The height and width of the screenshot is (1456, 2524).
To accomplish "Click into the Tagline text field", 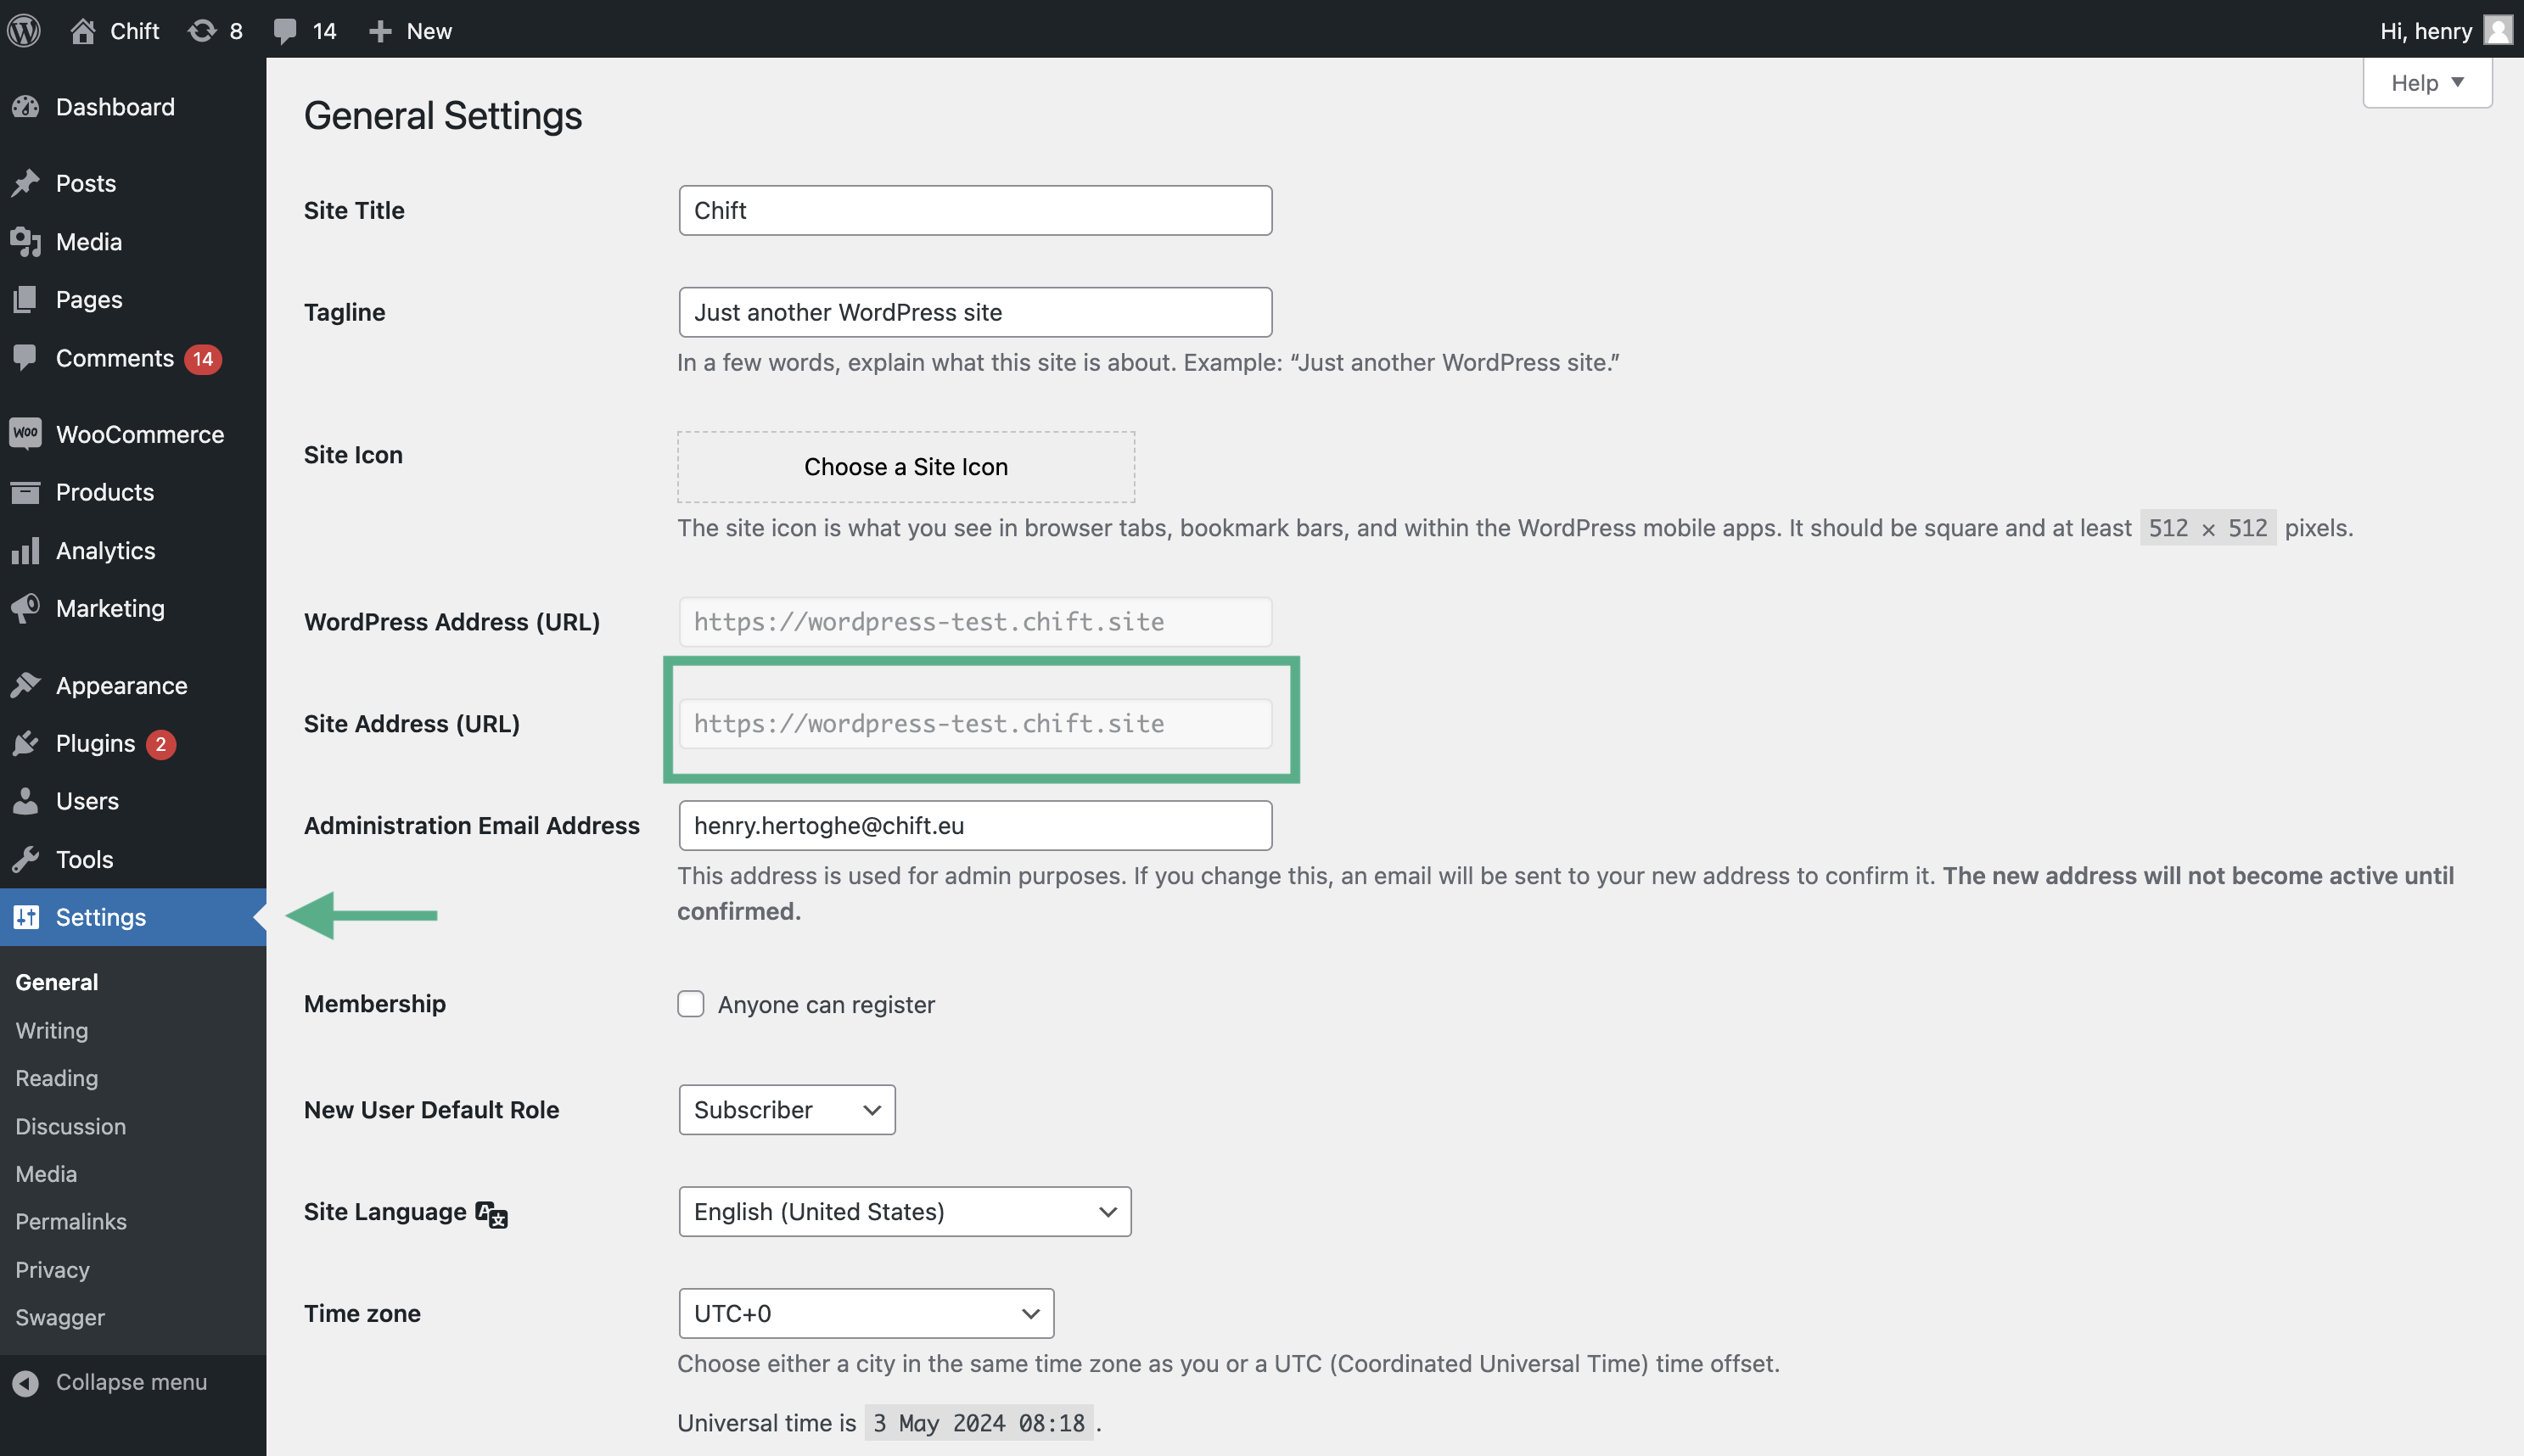I will tap(974, 312).
